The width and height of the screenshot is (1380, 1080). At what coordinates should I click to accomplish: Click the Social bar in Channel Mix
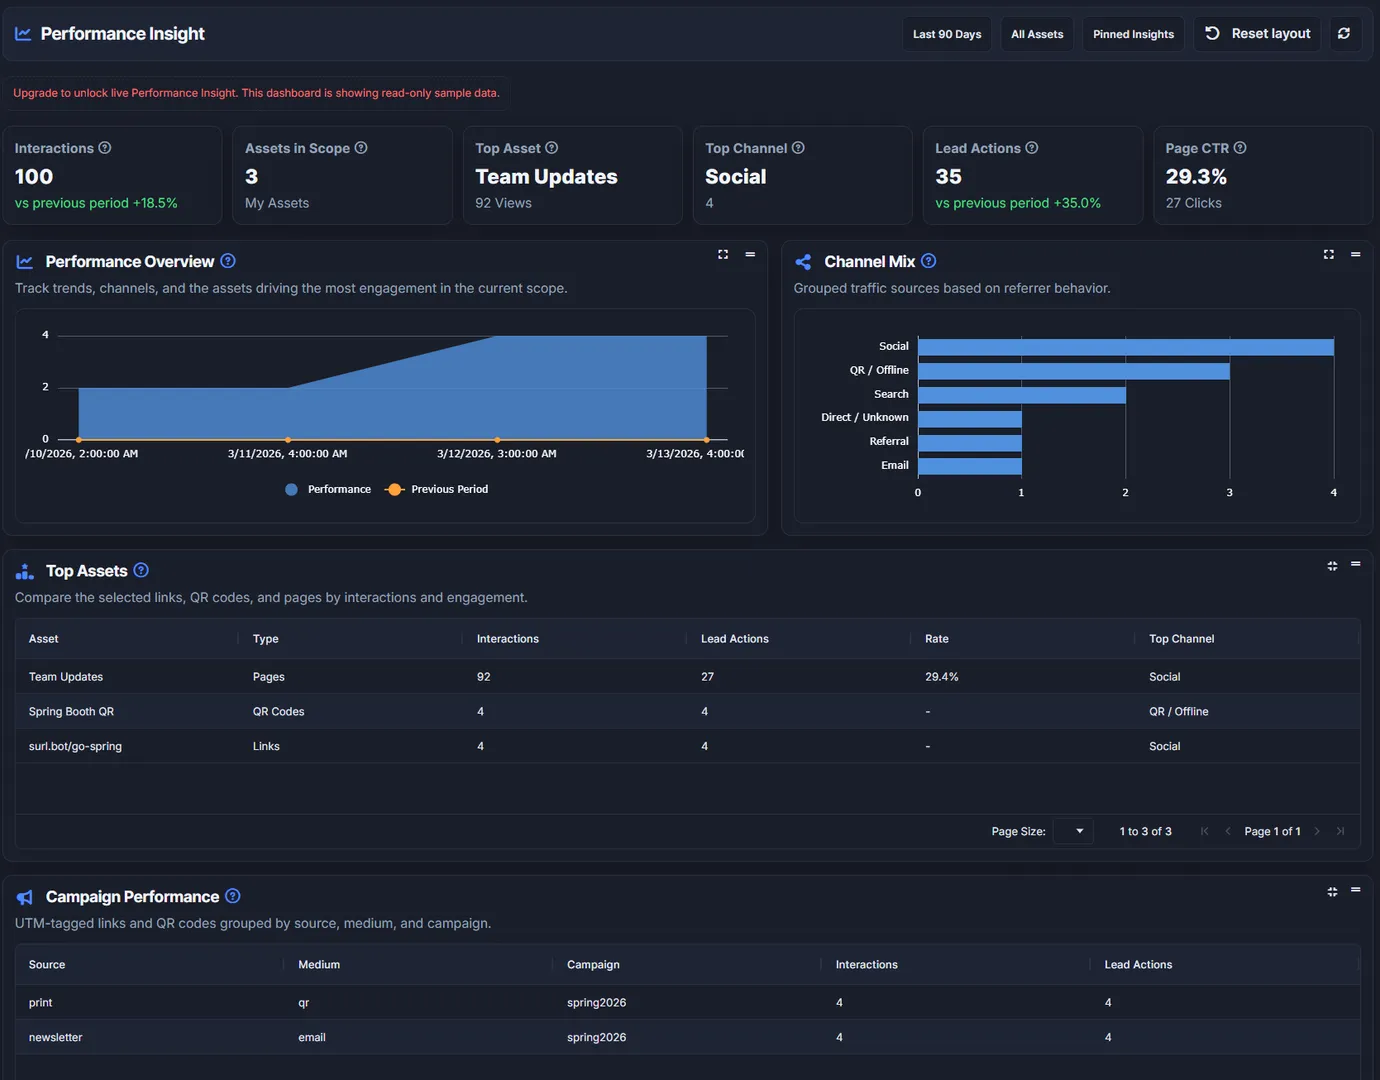(1126, 347)
